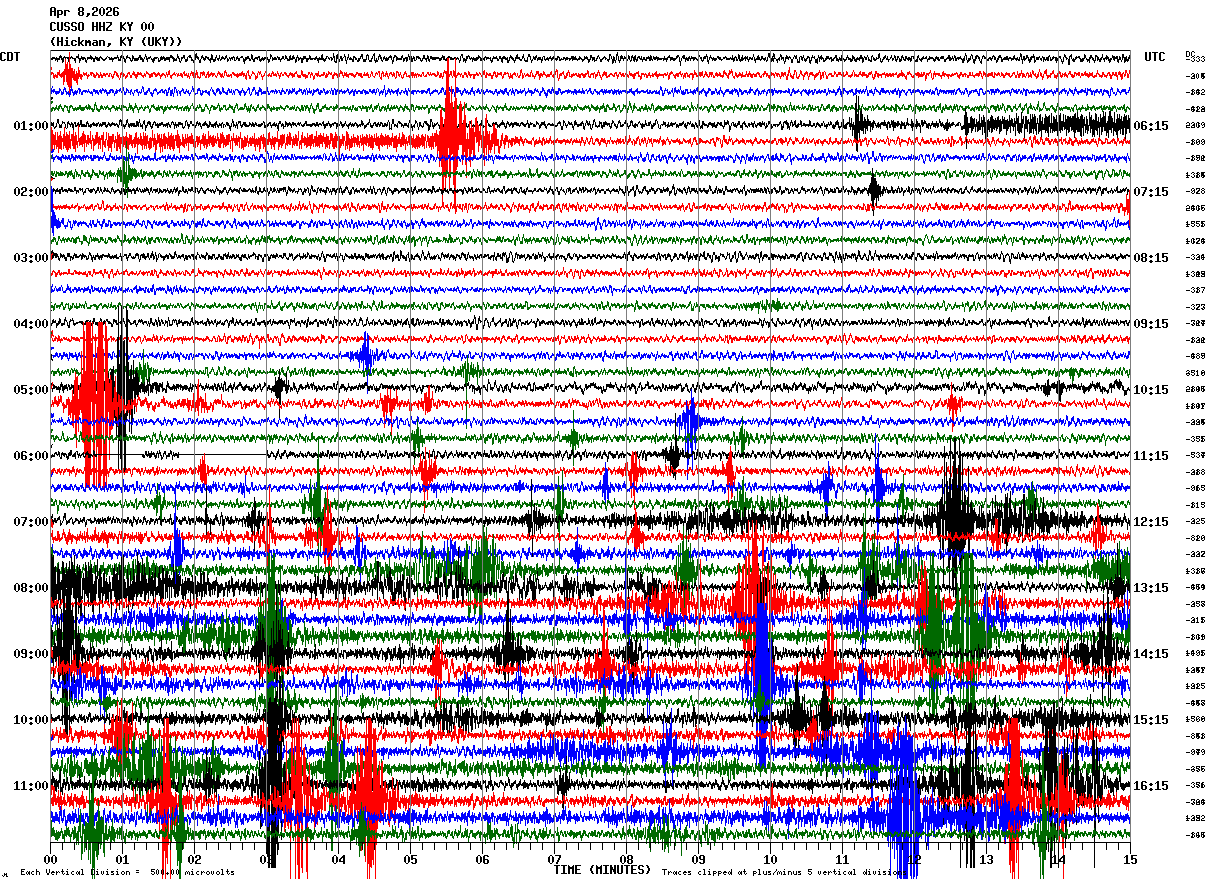The width and height of the screenshot is (1210, 886).
Task: Click the '15:15' UTC time label
Action: (1151, 720)
